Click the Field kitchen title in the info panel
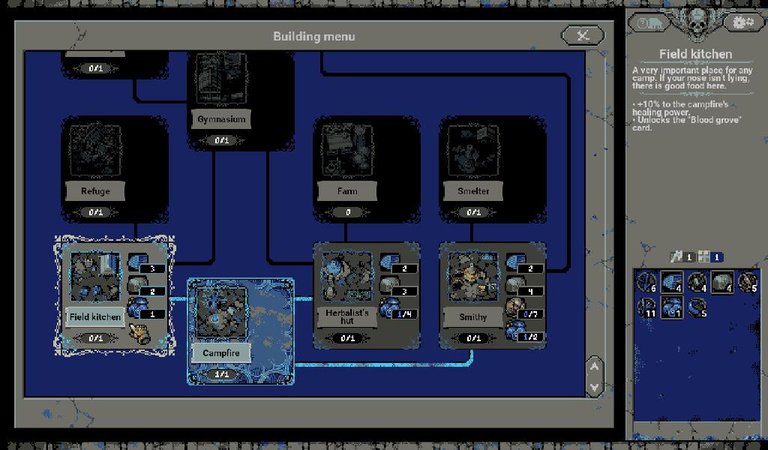This screenshot has width=768, height=450. pos(696,54)
